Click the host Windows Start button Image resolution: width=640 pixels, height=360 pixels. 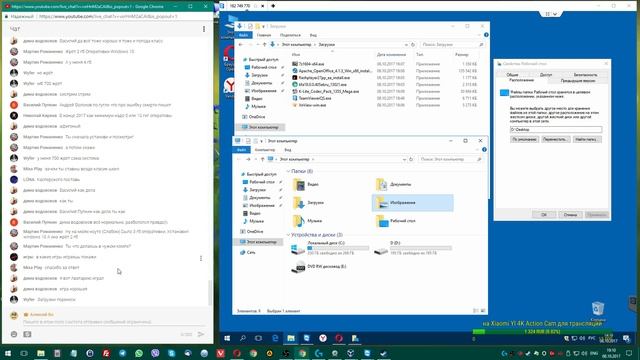point(7,353)
